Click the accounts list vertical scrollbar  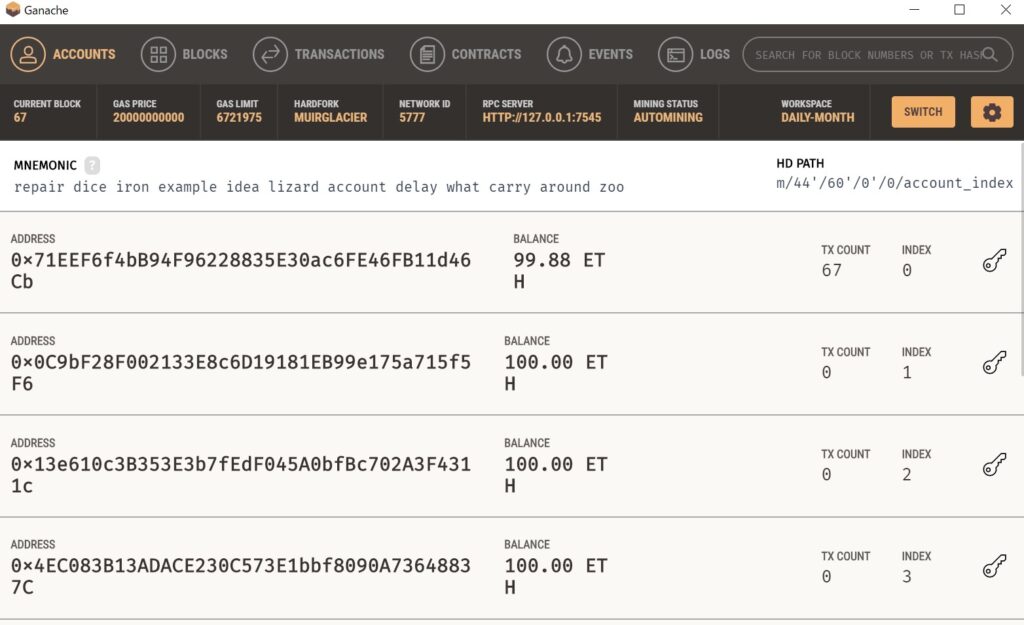[1021, 259]
